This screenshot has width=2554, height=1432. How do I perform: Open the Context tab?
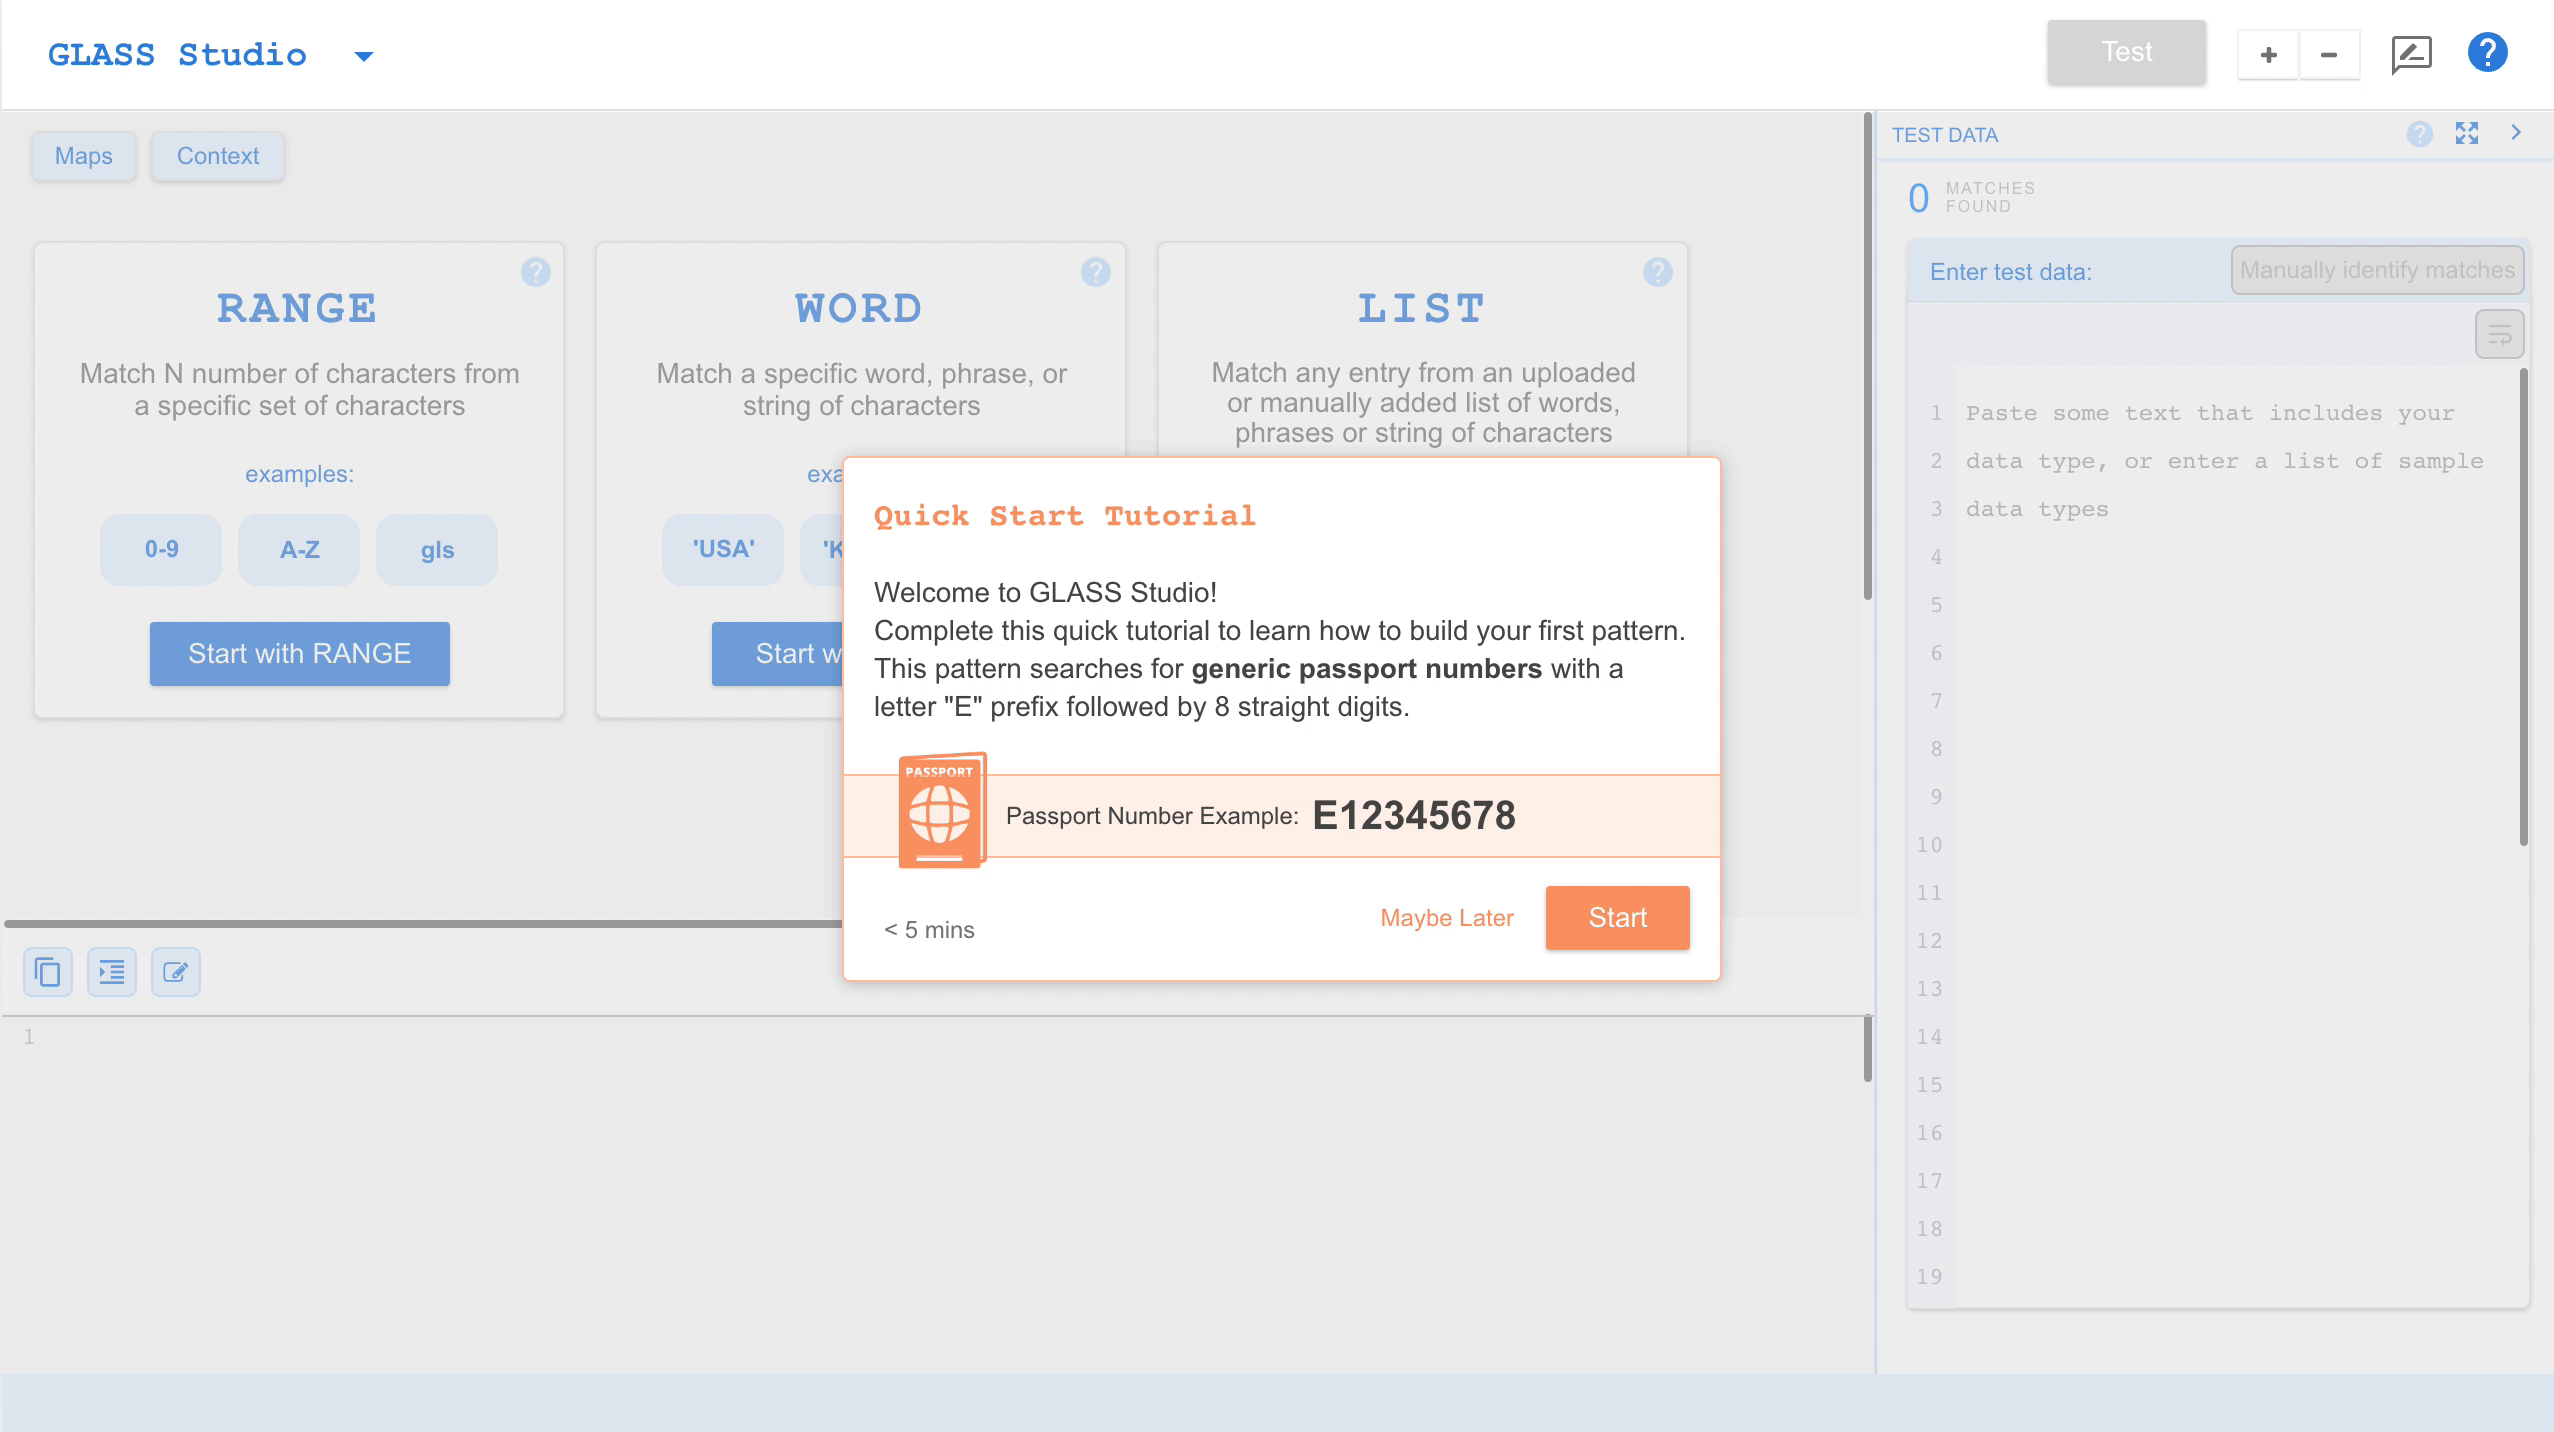218,156
